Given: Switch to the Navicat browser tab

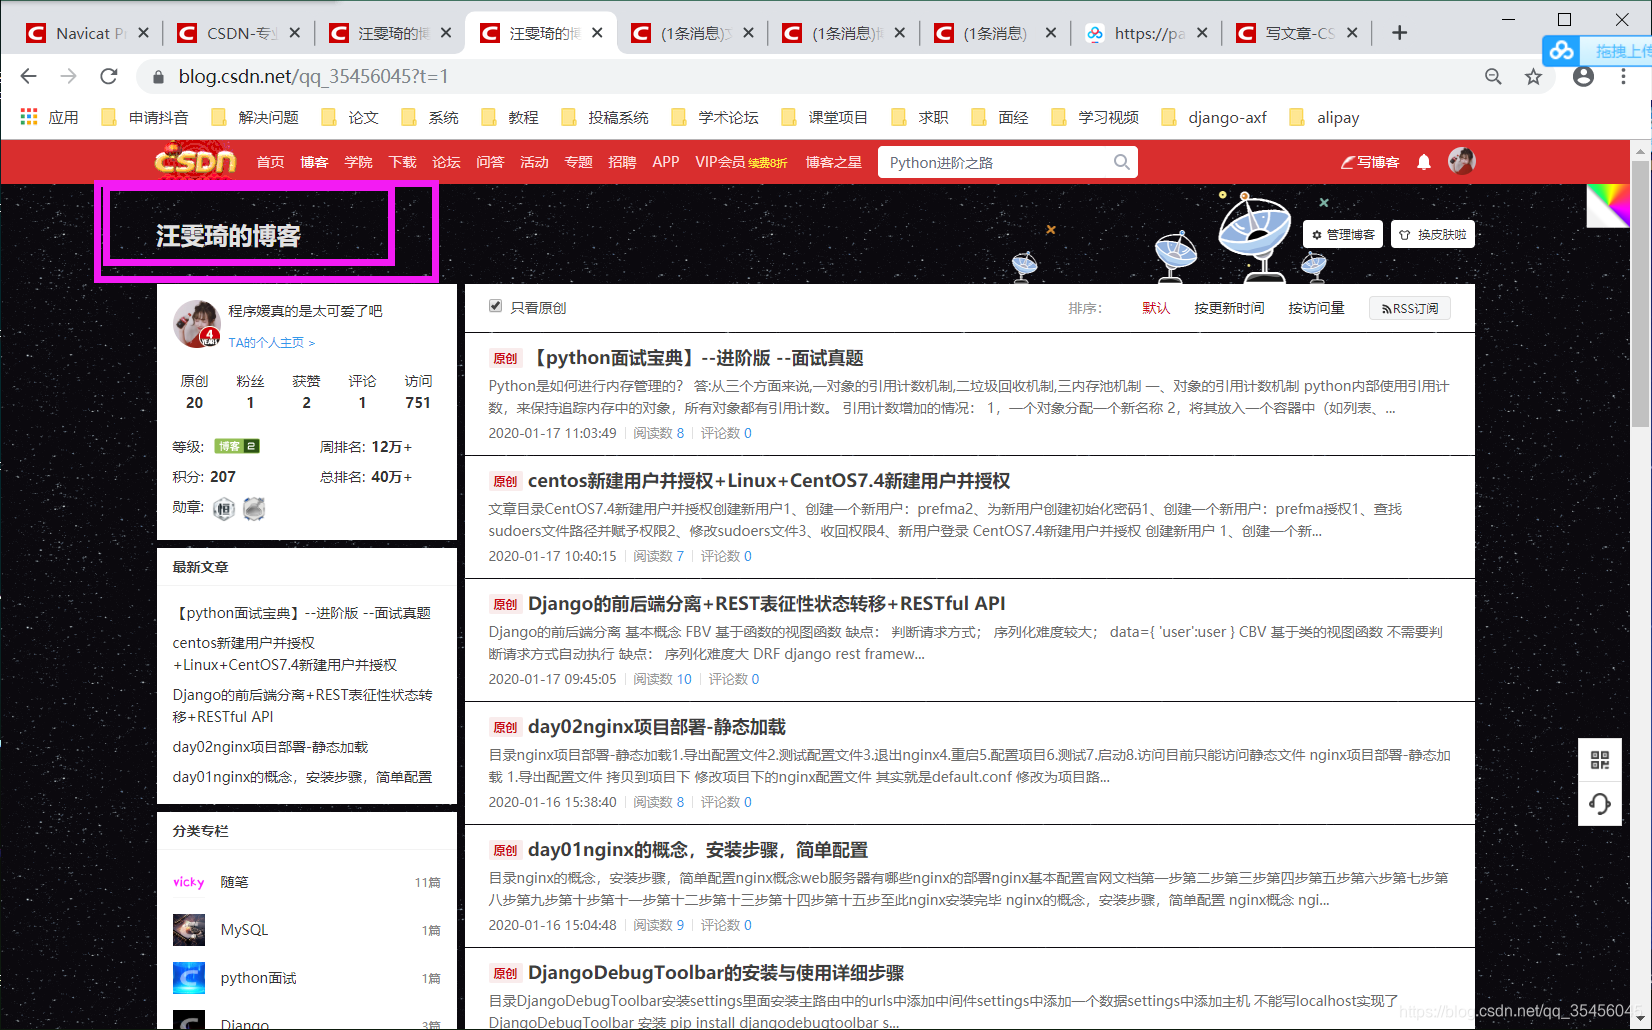Looking at the screenshot, I should [88, 33].
